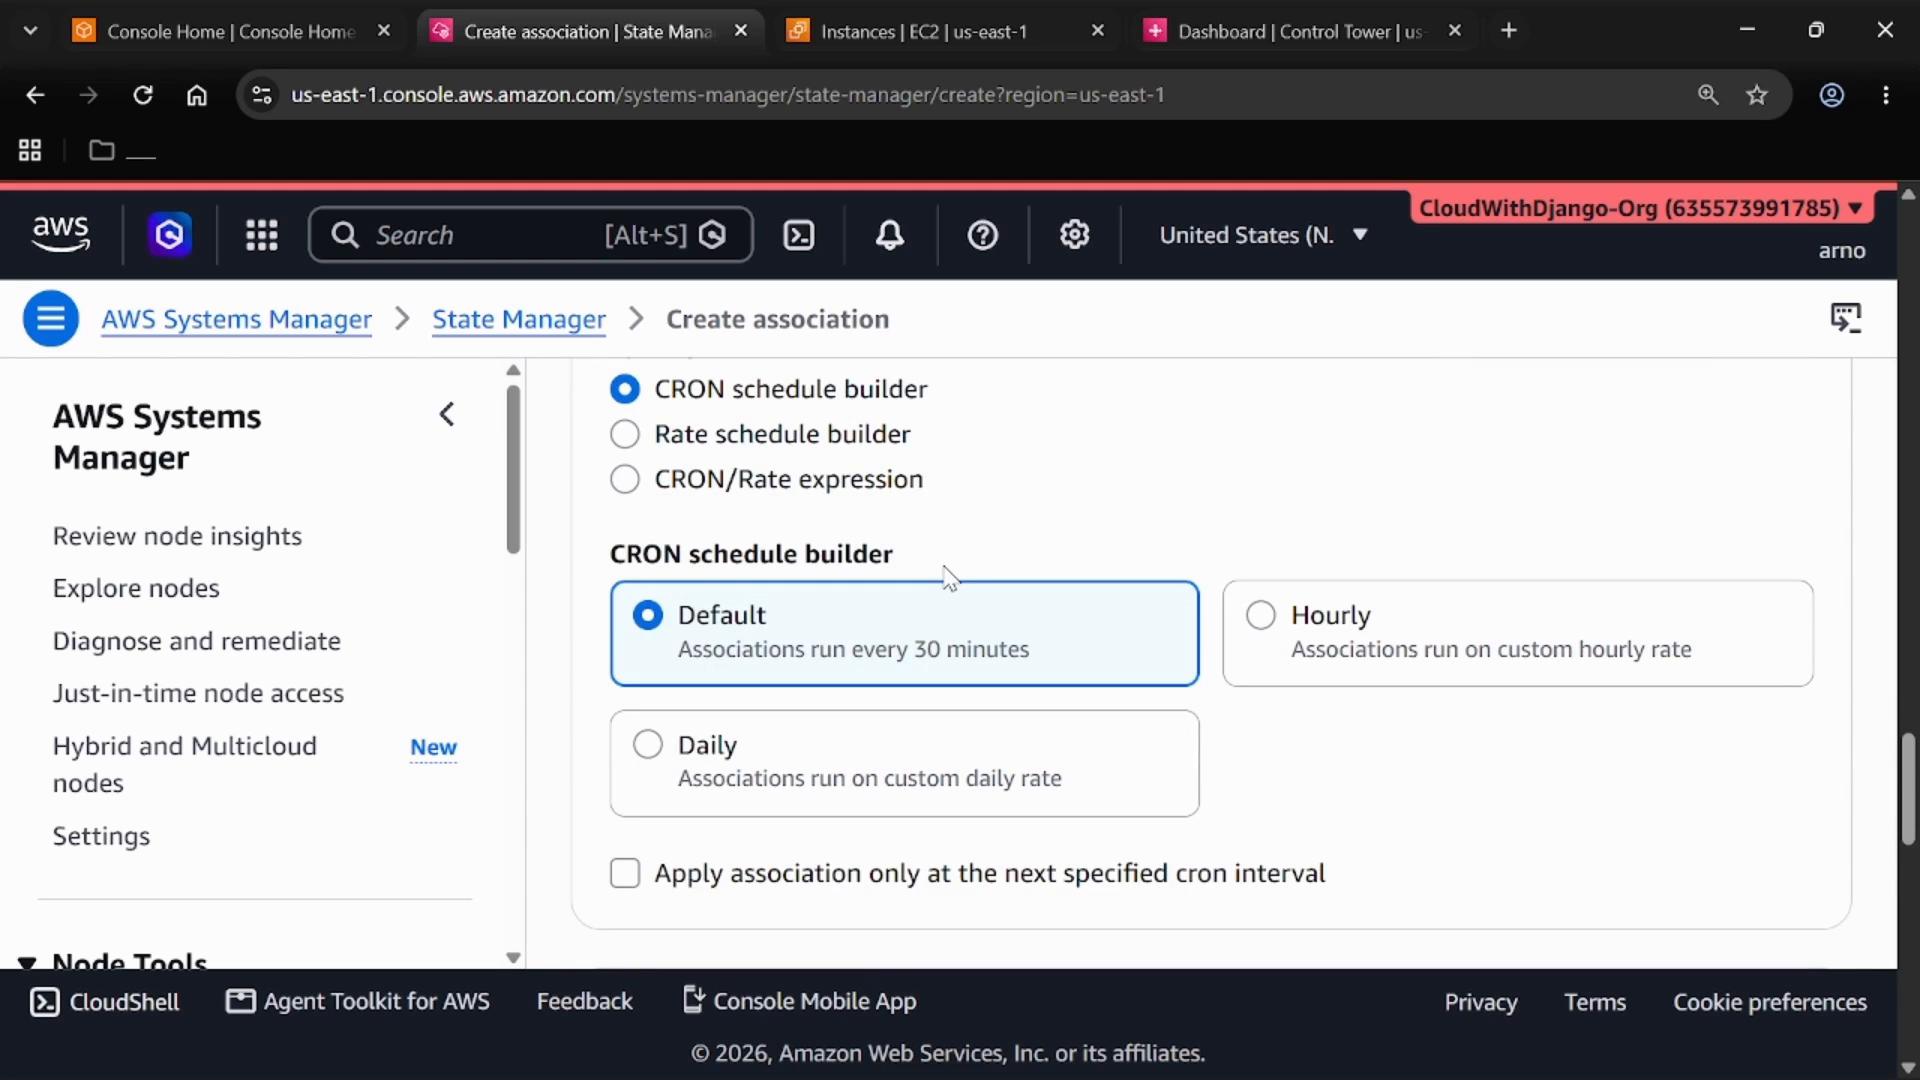Reload the page with the browser refresh icon
The height and width of the screenshot is (1080, 1920).
(x=143, y=95)
